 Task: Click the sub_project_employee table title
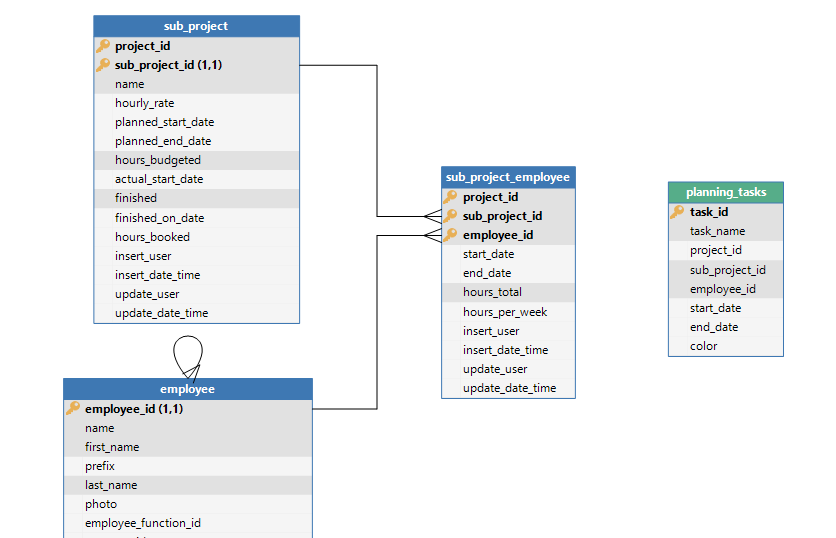tap(508, 177)
